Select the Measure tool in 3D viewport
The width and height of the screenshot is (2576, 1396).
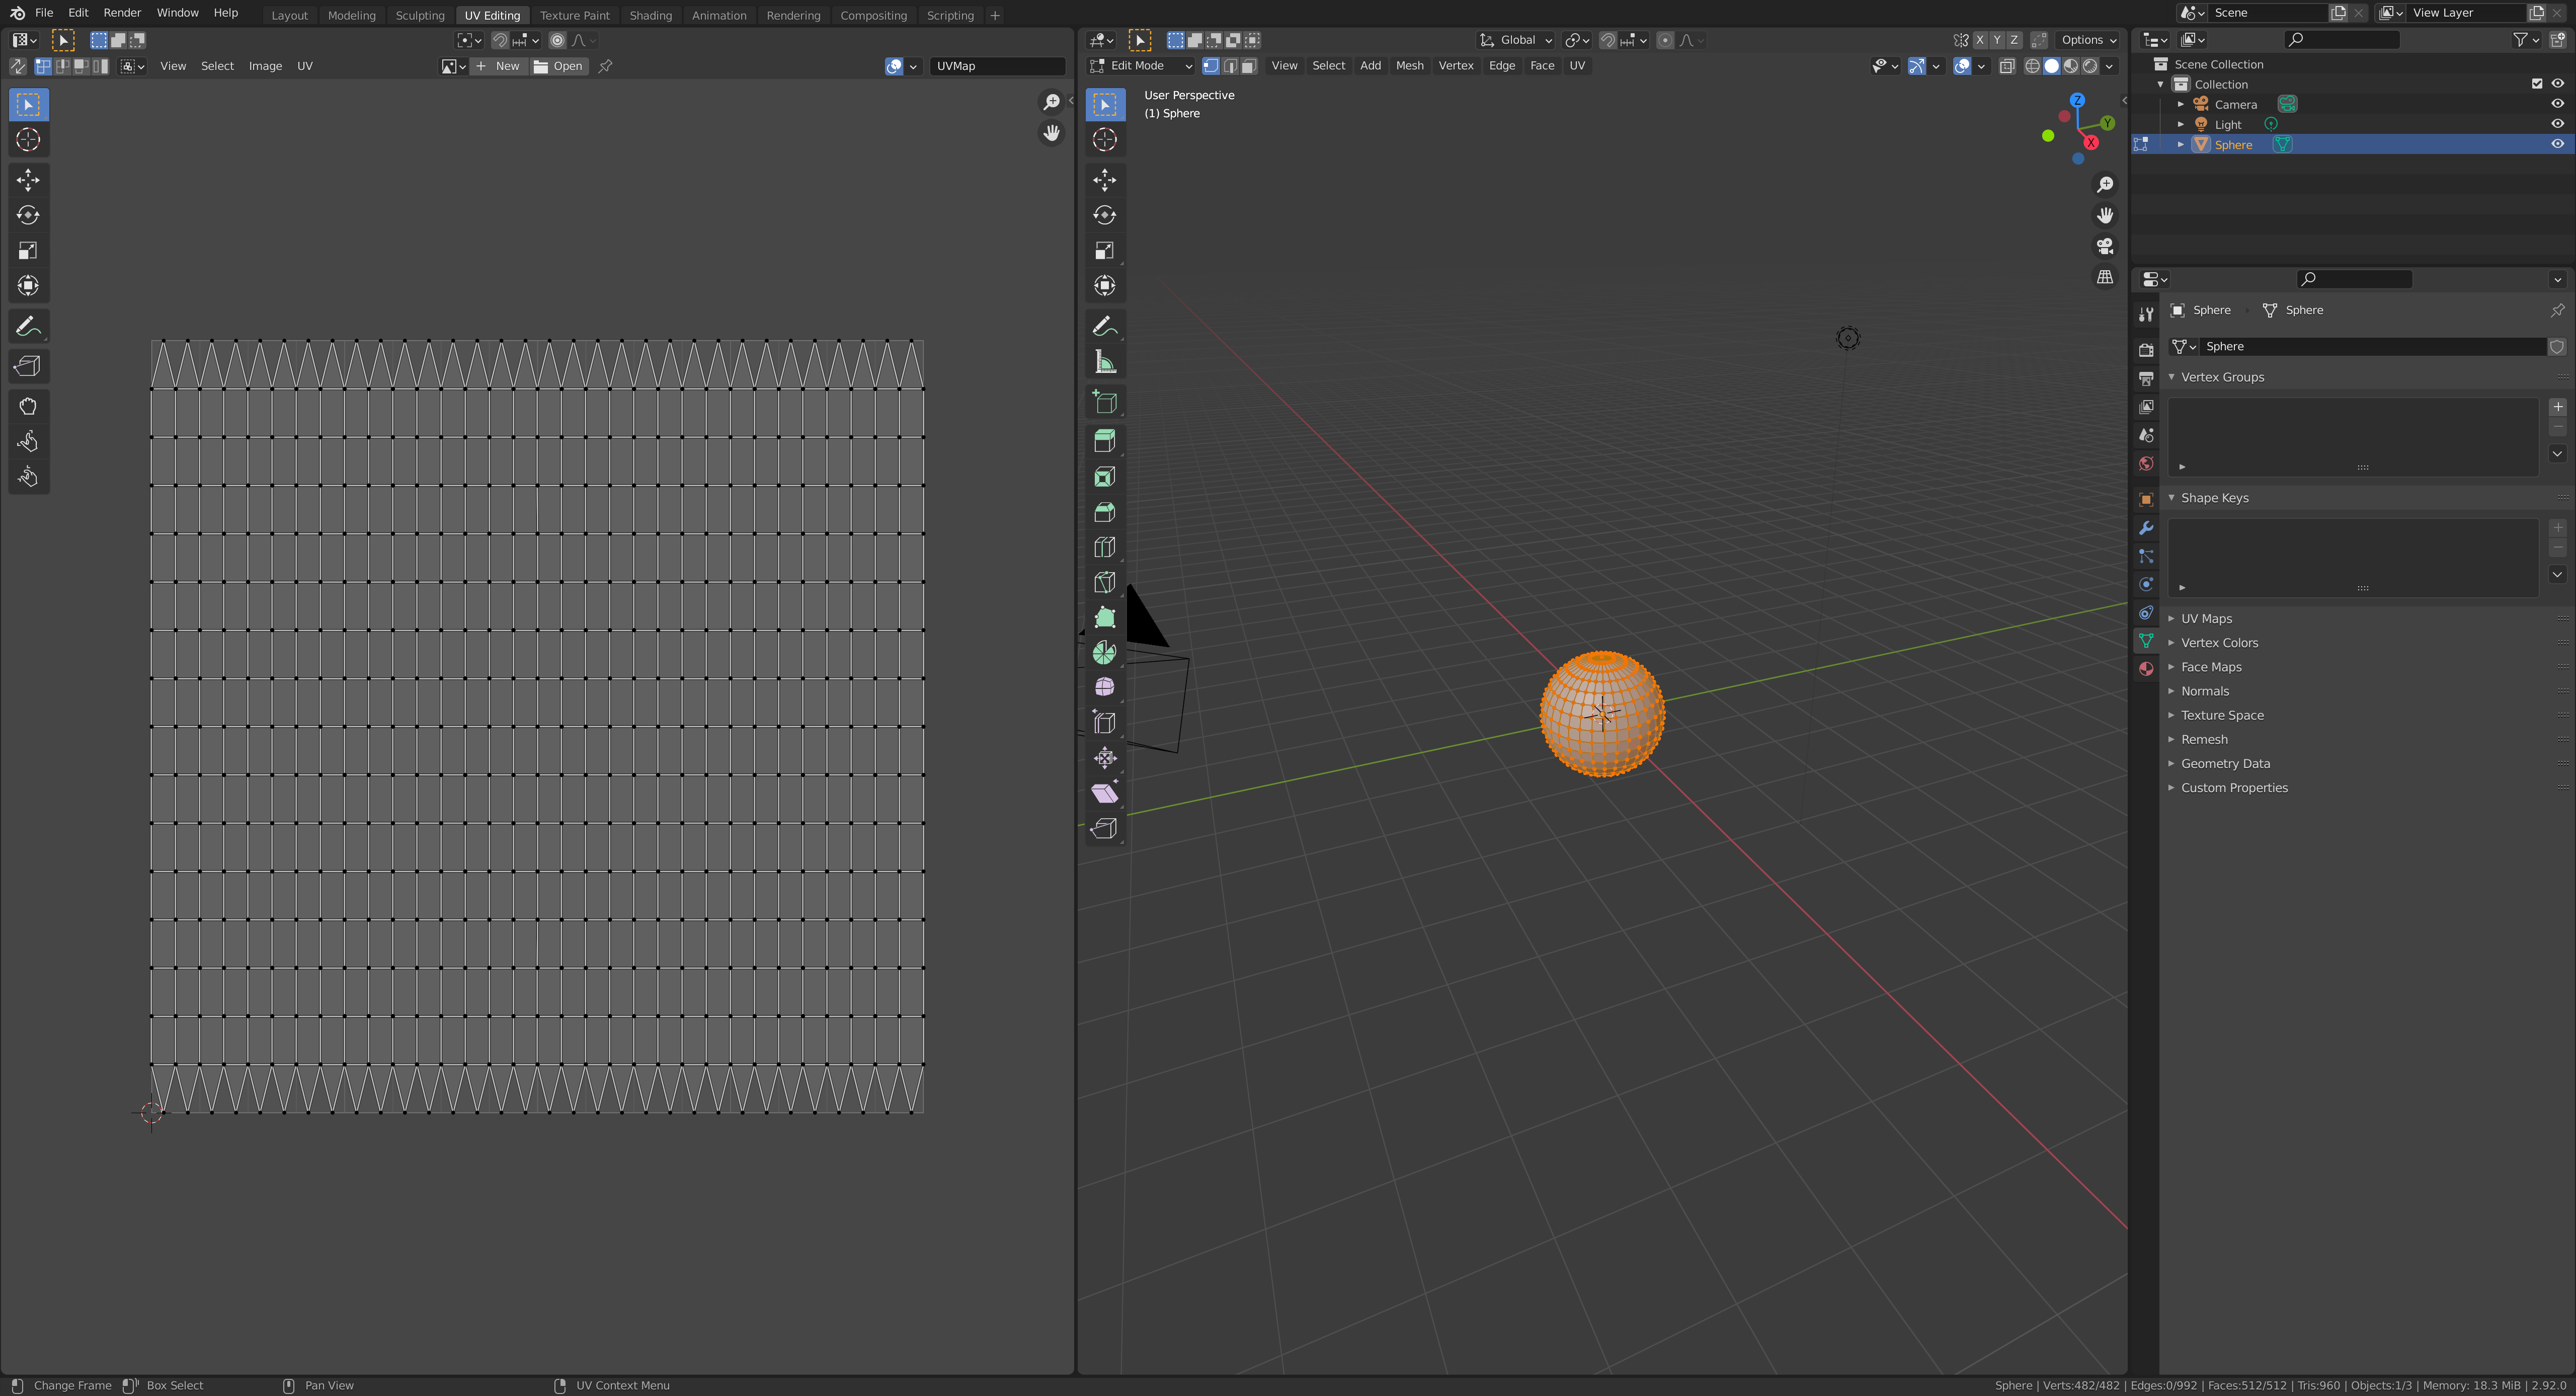click(x=1104, y=362)
